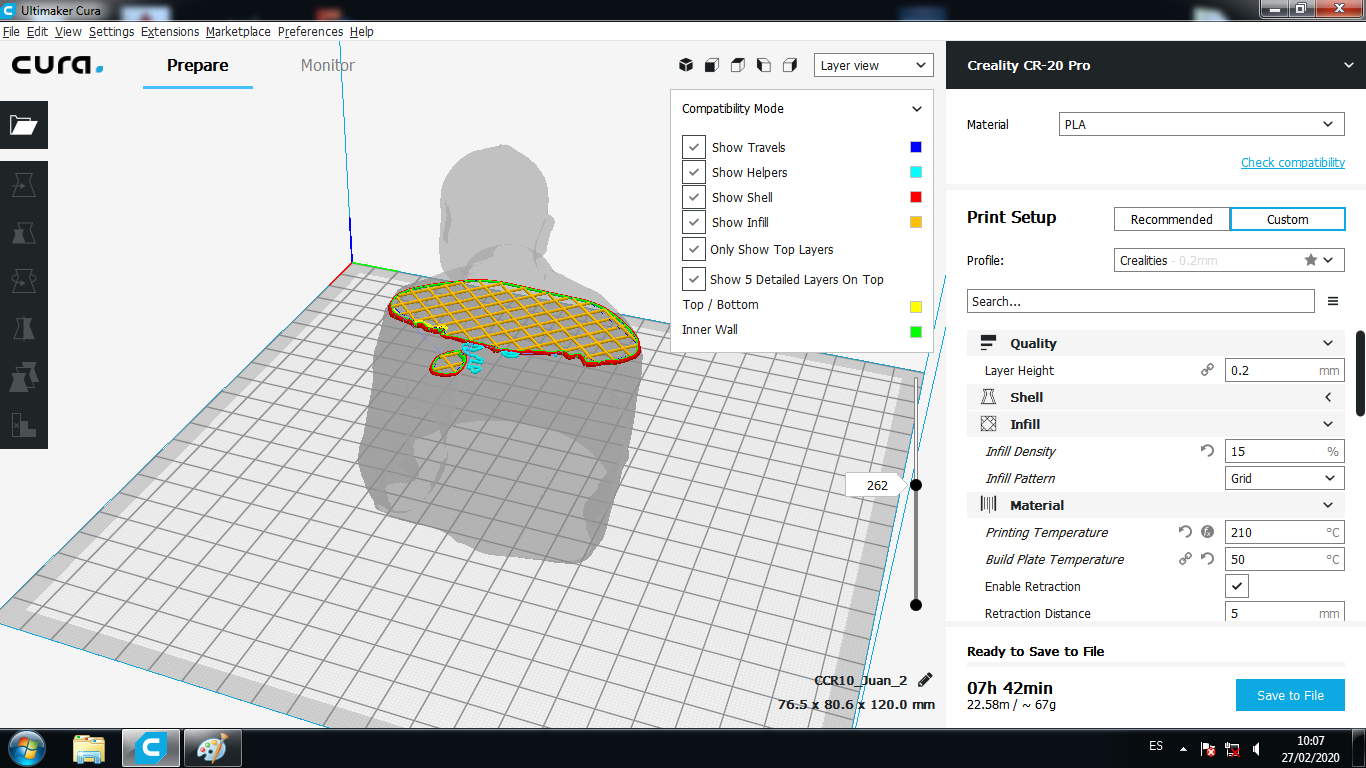
Task: Switch camera to the right side view cube
Action: click(x=790, y=65)
